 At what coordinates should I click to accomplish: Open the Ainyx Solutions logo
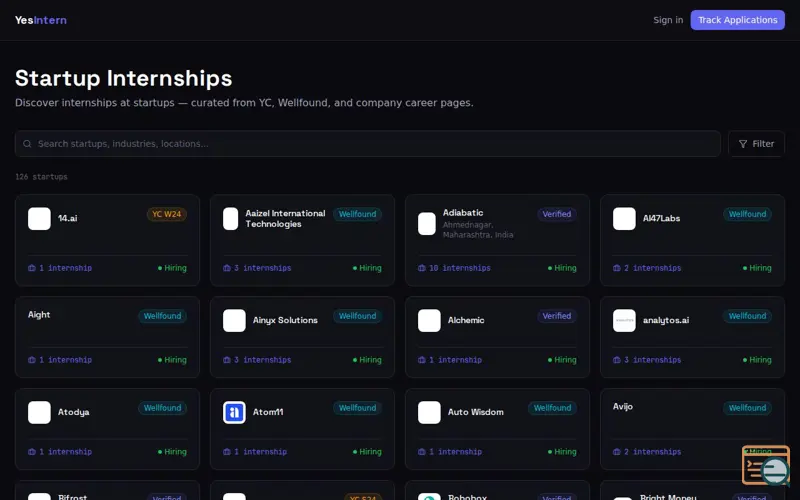point(234,320)
